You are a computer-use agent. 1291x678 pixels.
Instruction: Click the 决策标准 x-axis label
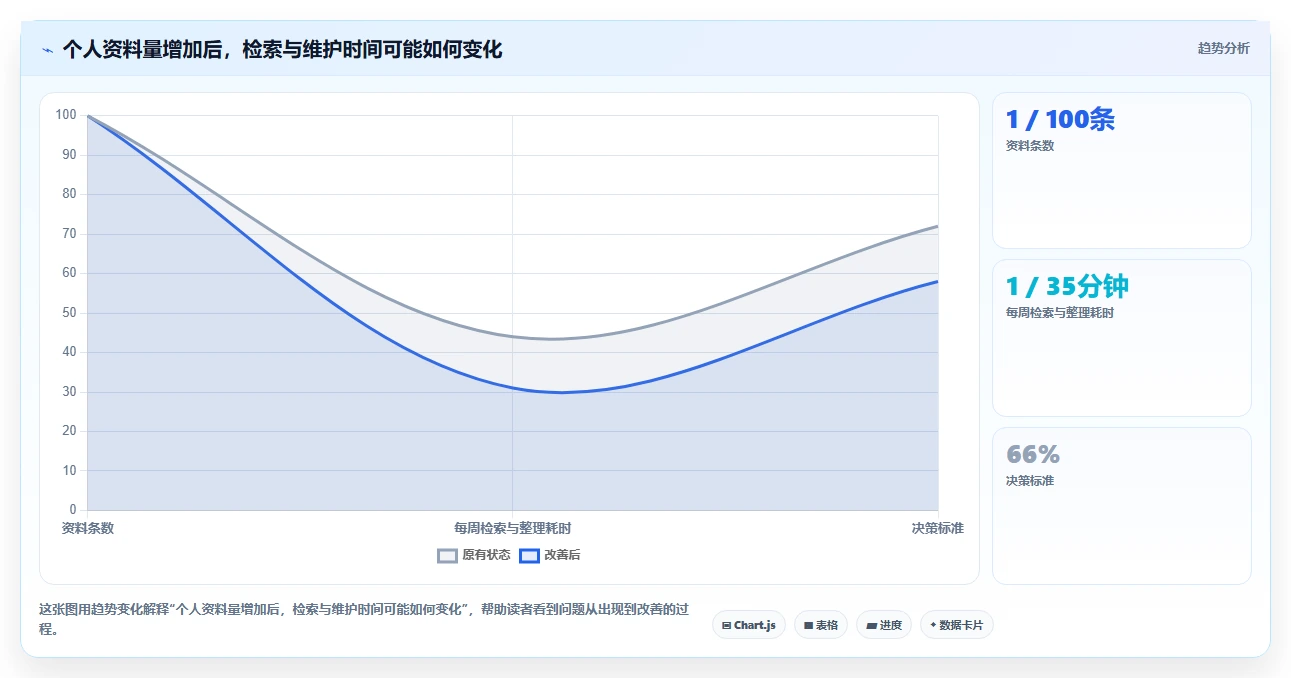click(937, 528)
